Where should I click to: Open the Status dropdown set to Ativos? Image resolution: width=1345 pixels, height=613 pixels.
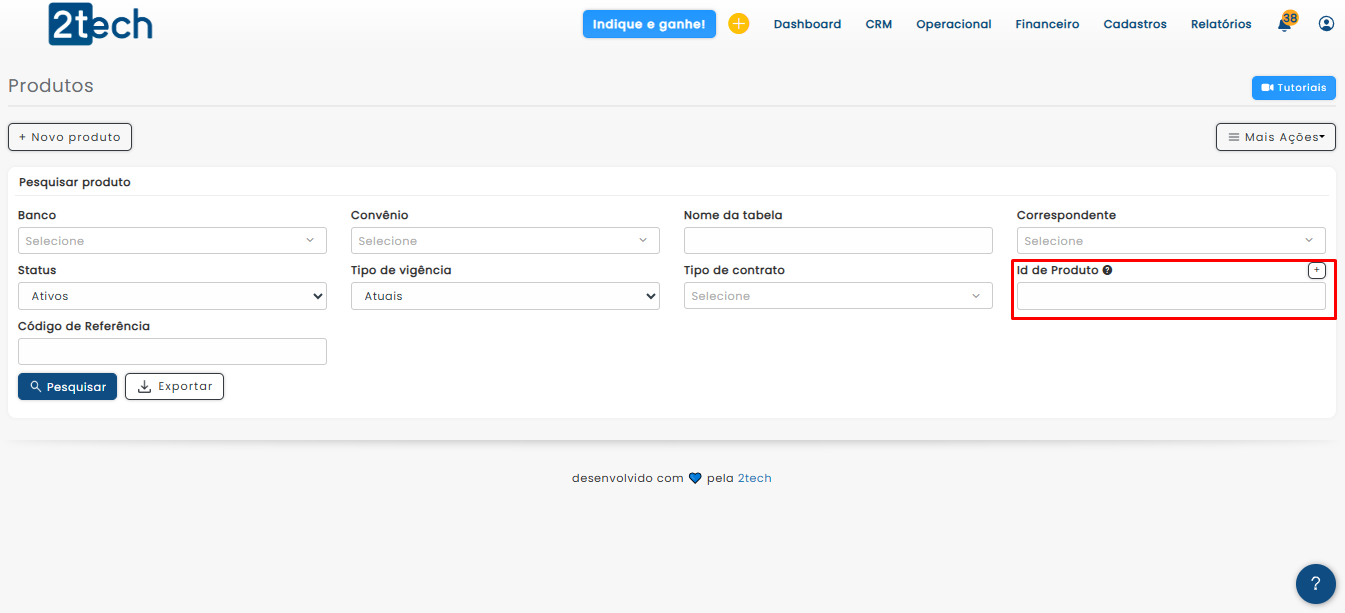pos(172,296)
